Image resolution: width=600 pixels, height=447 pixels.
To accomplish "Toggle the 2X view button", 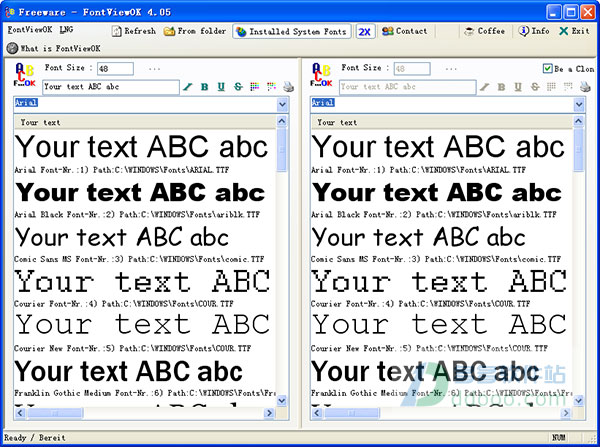I will coord(365,31).
